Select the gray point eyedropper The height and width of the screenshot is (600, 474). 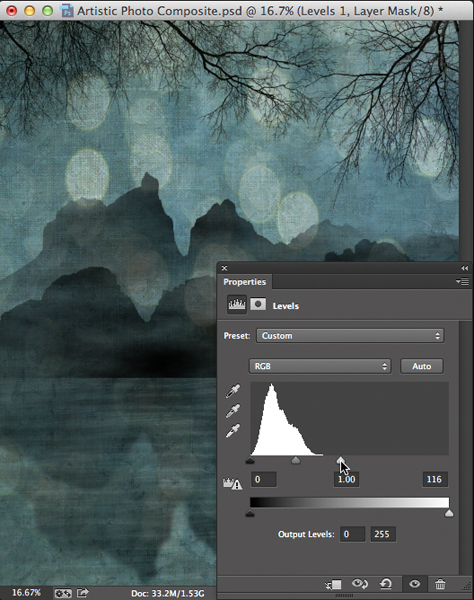point(233,411)
